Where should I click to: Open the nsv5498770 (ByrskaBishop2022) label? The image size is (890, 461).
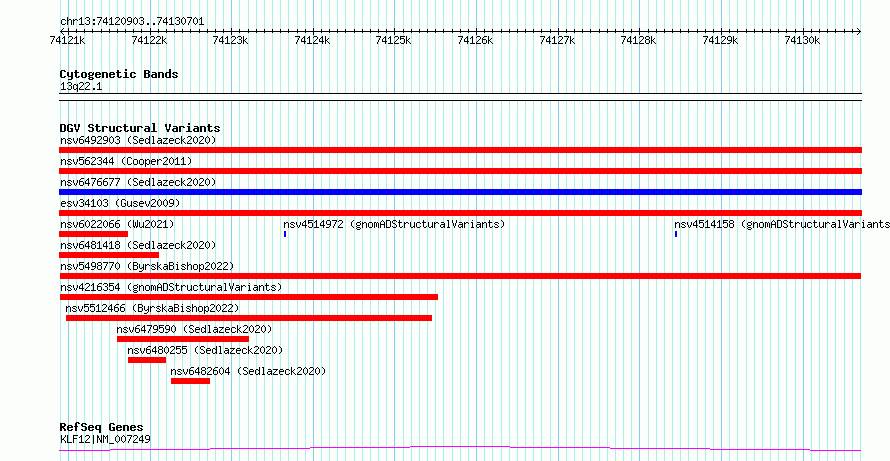(x=147, y=266)
